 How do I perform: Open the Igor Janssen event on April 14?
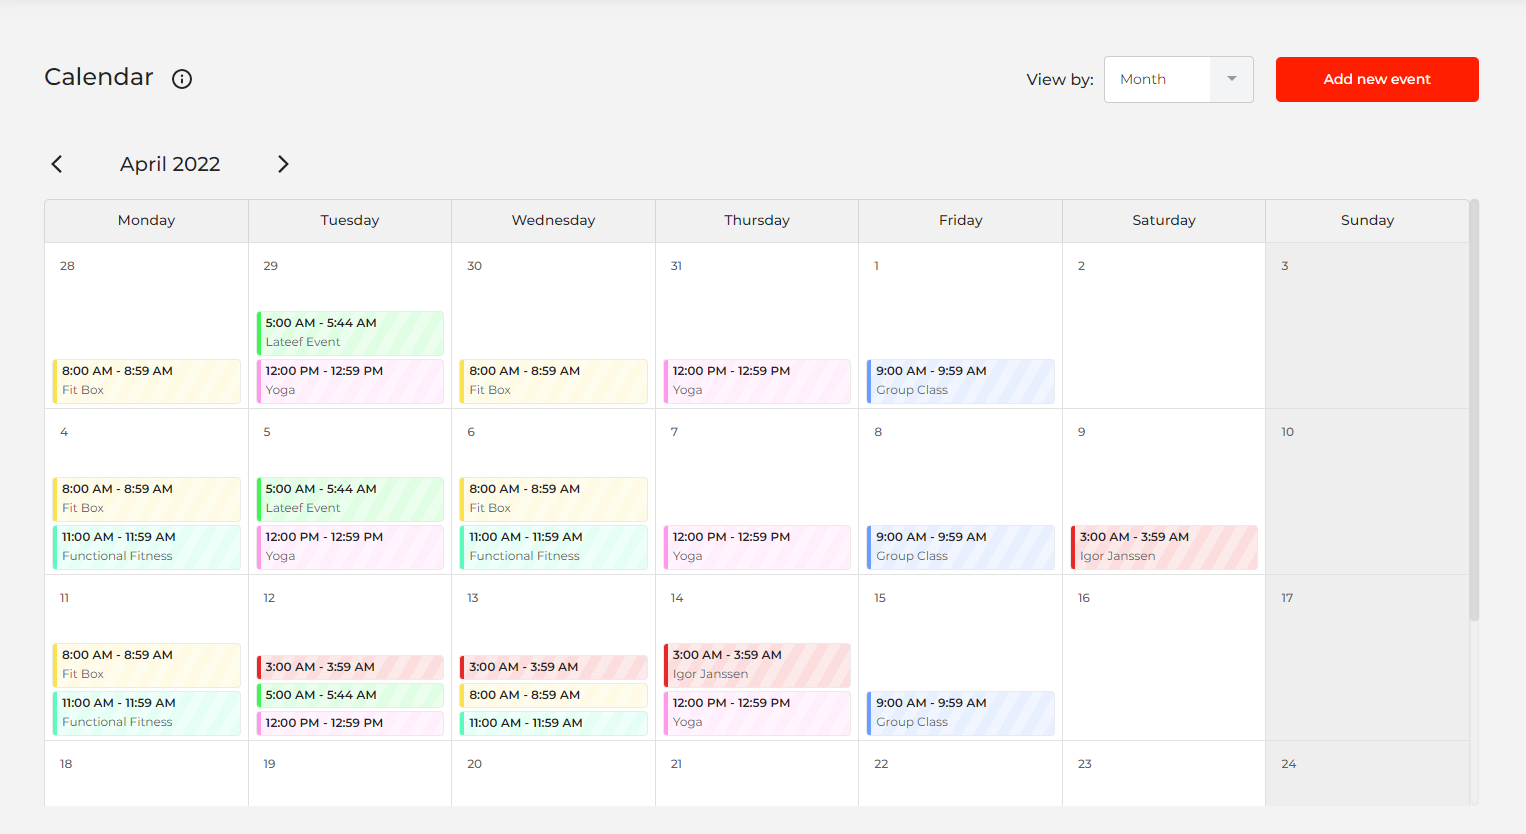pos(757,664)
